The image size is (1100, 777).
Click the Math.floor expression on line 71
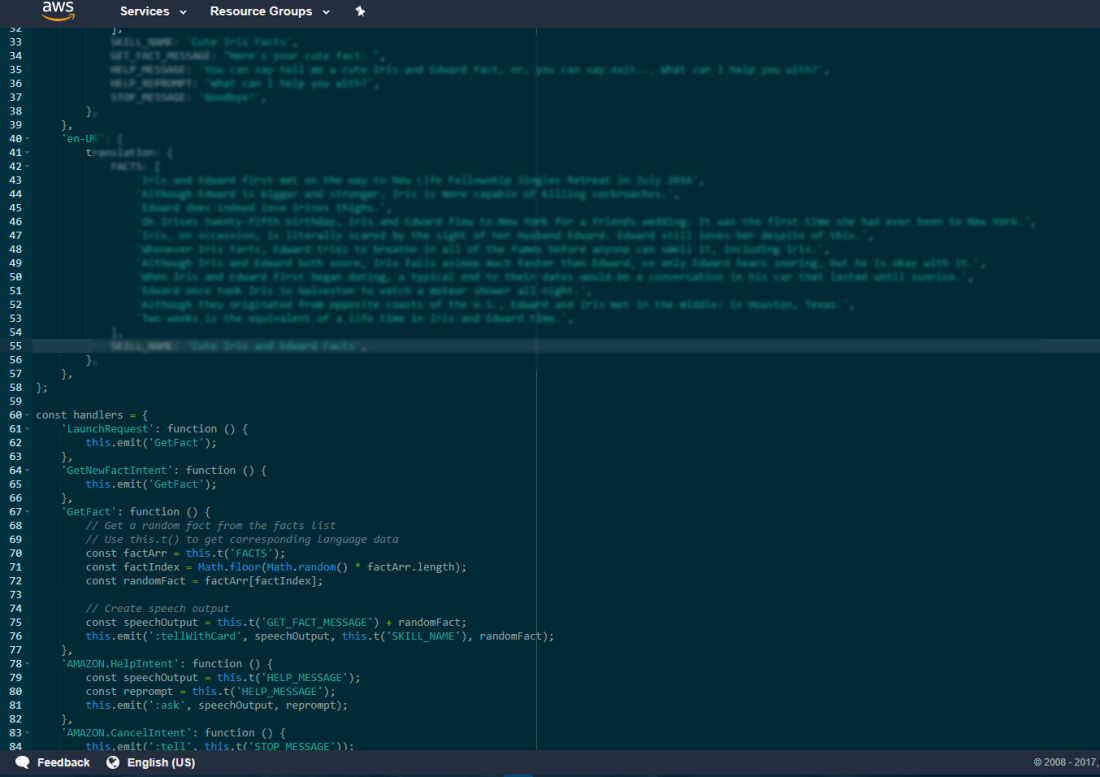(x=229, y=567)
